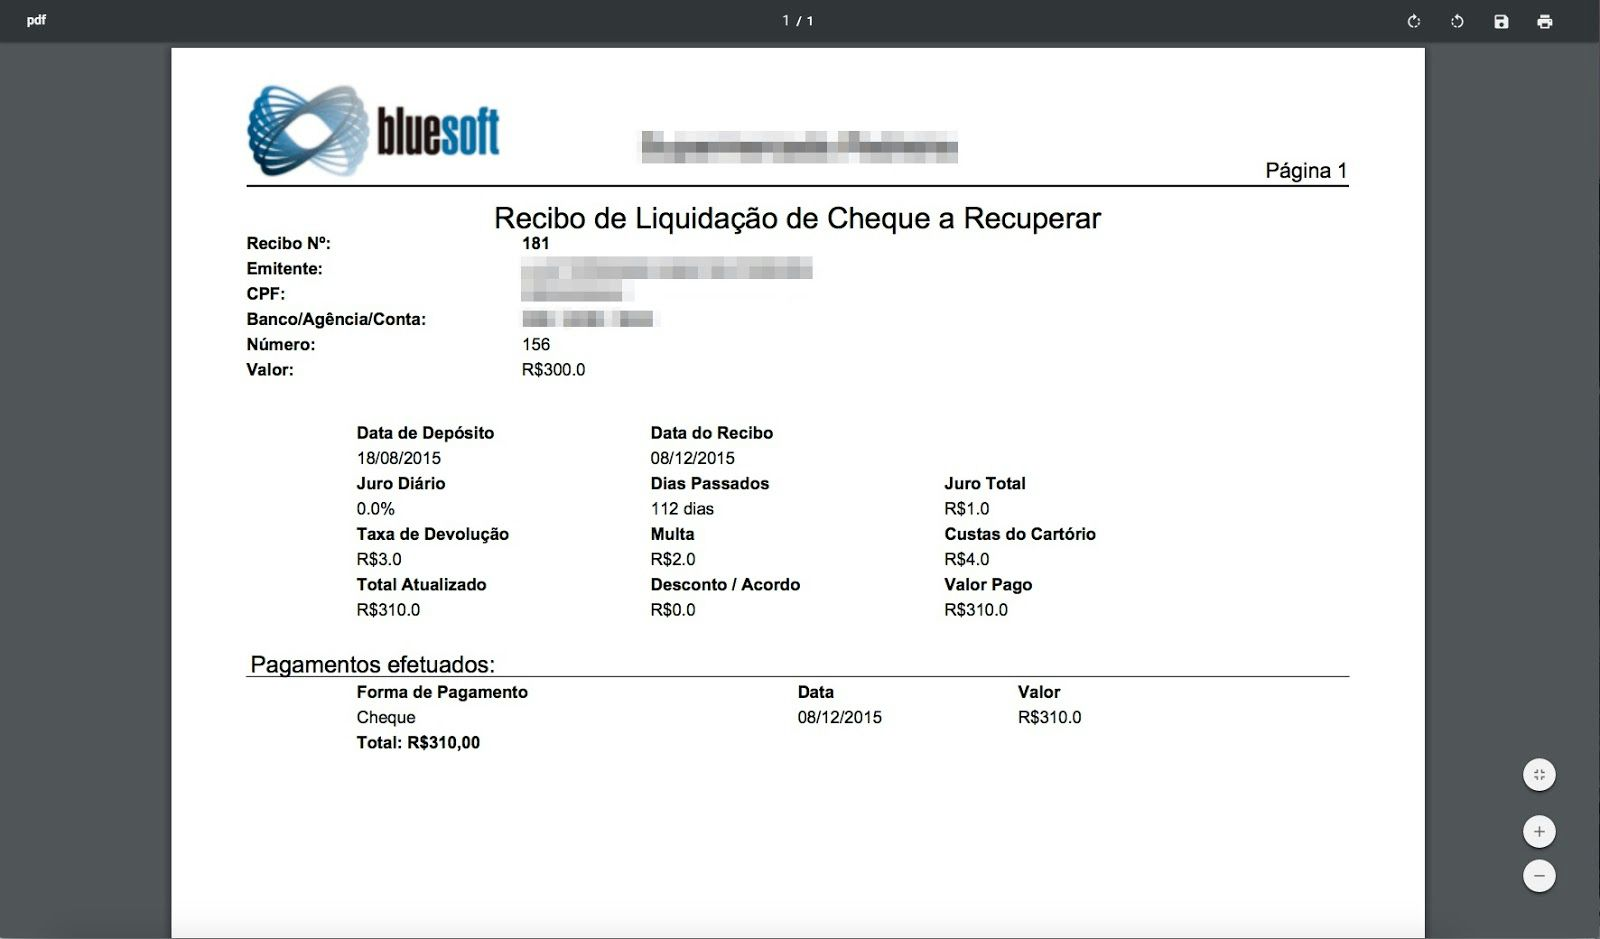Fit the page to the window

(x=1539, y=775)
